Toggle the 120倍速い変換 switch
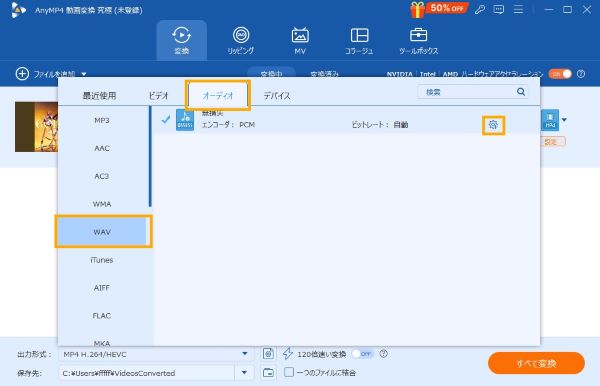This screenshot has width=600, height=386. pyautogui.click(x=362, y=354)
